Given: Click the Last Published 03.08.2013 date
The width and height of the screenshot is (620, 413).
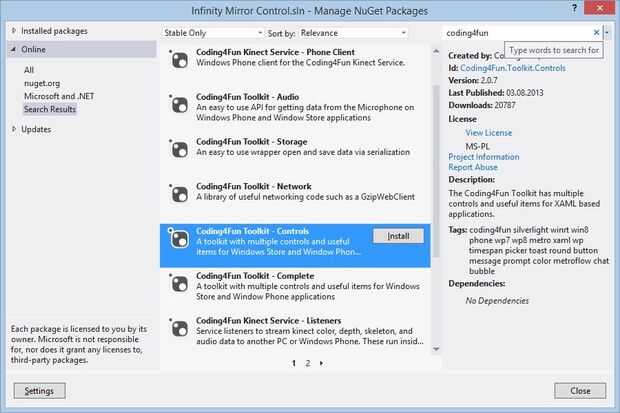Looking at the screenshot, I should pos(525,93).
